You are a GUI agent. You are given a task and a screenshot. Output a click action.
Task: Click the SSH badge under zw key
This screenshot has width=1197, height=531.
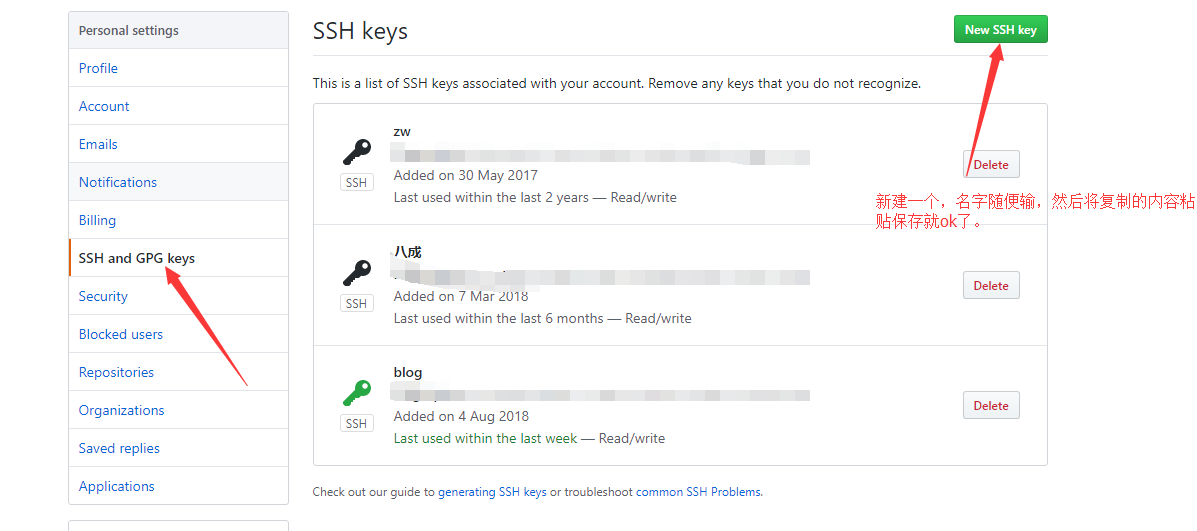(356, 183)
